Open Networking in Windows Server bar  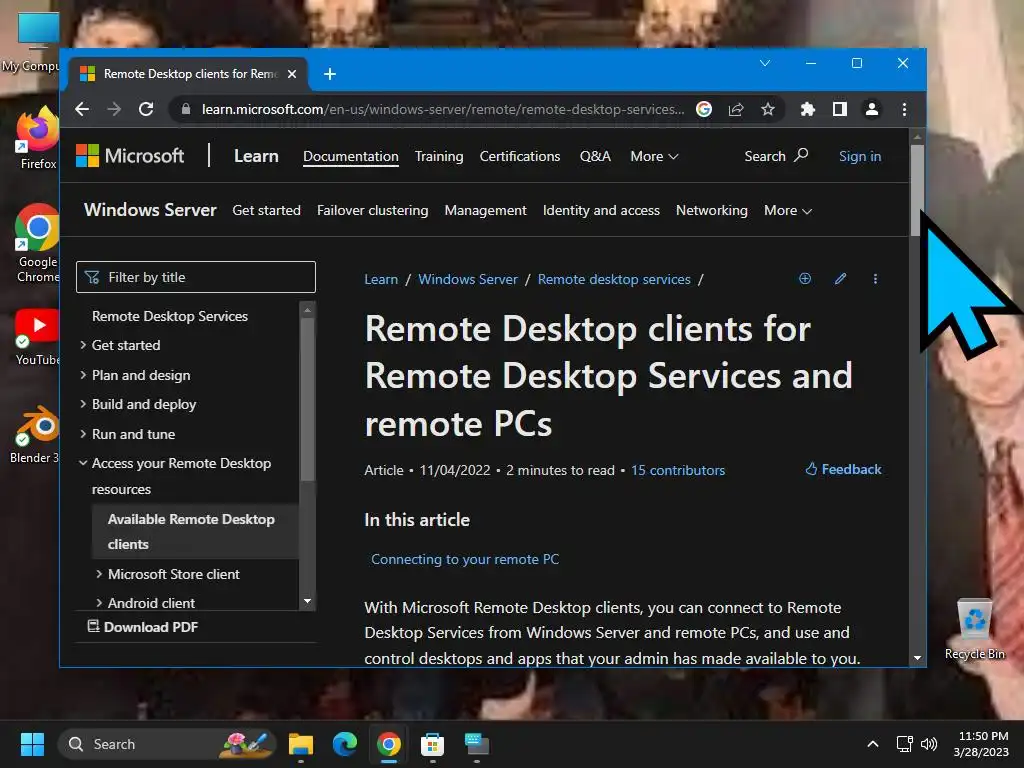click(x=711, y=210)
